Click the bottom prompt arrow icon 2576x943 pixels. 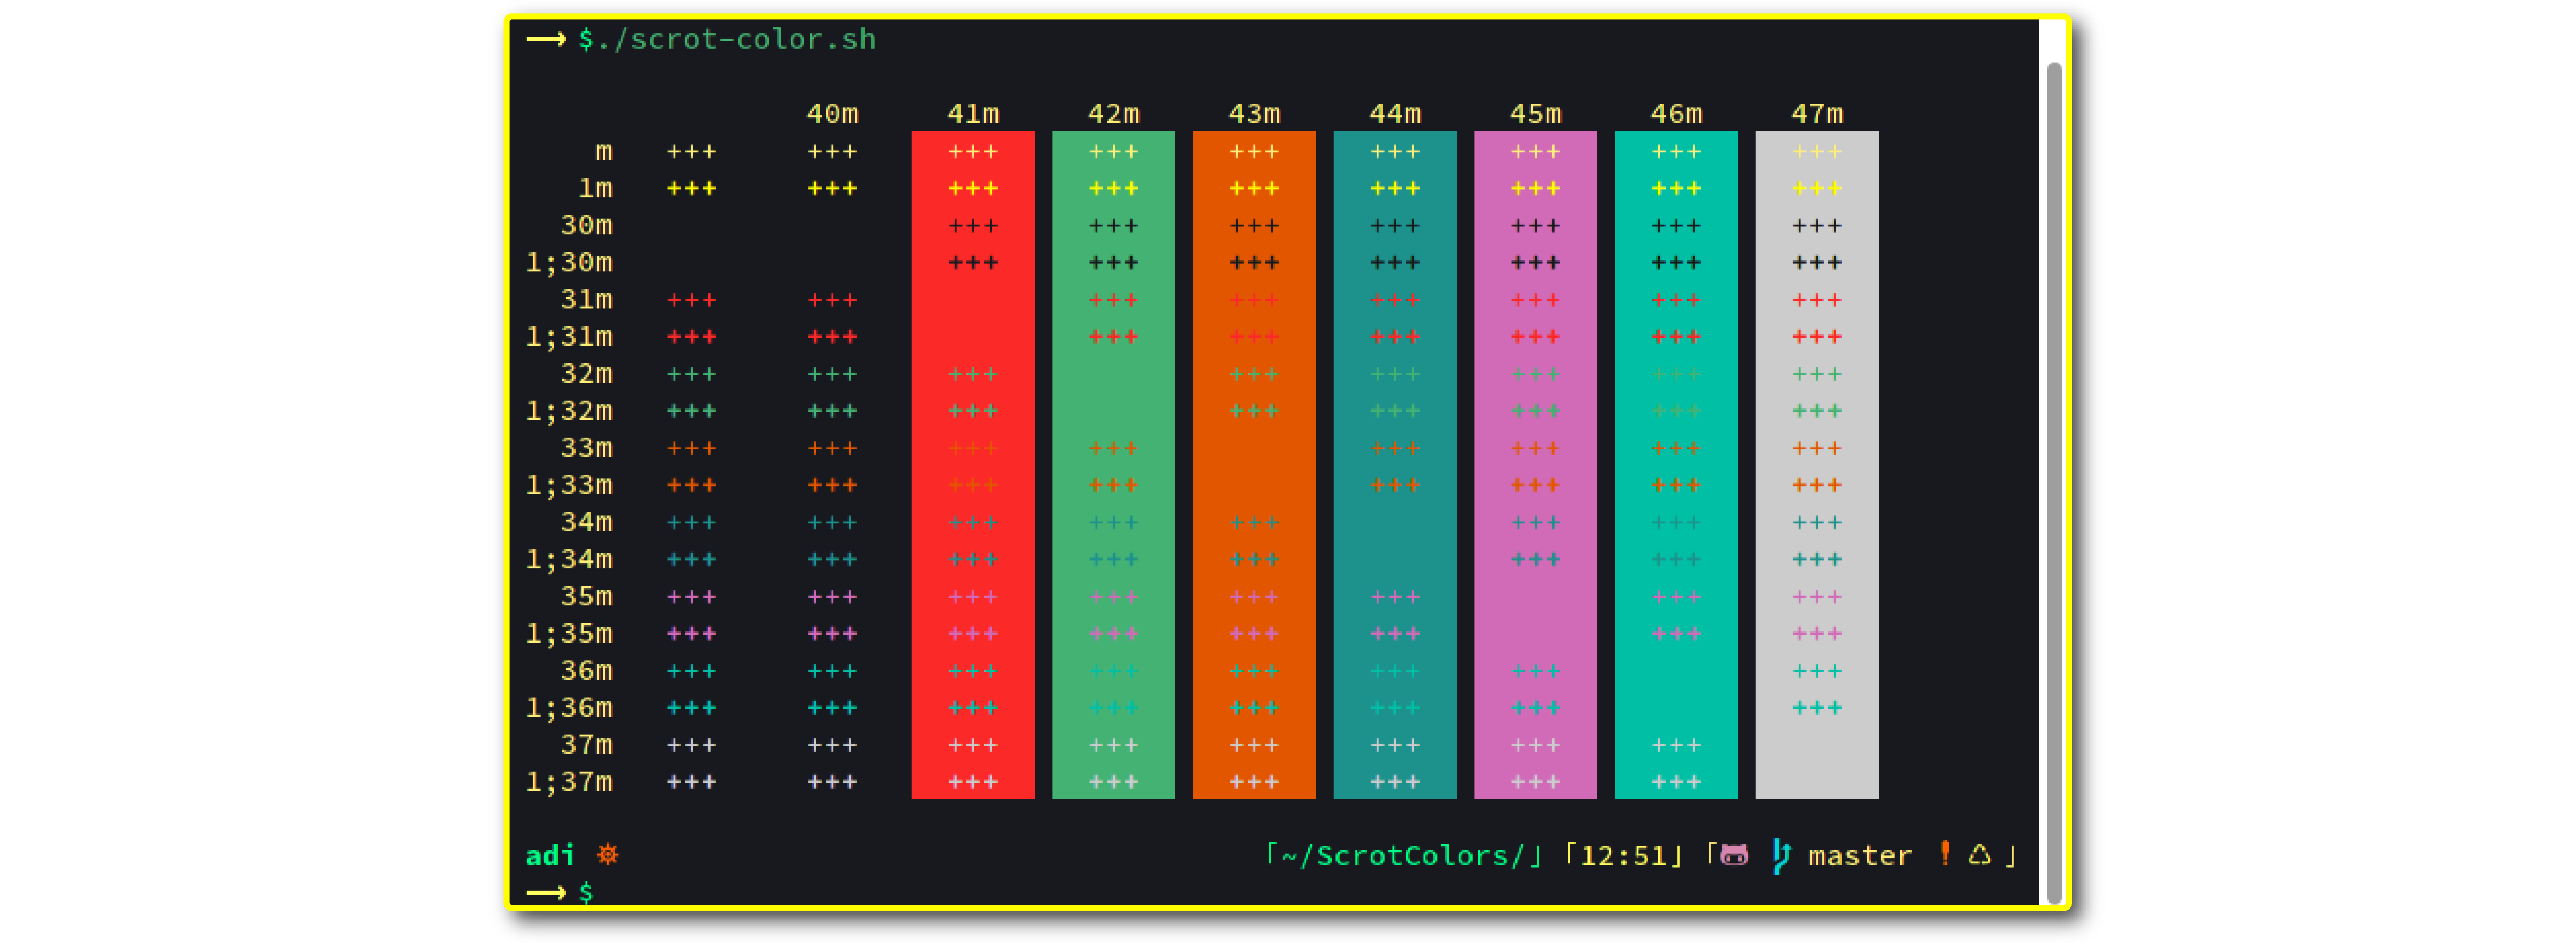click(546, 892)
